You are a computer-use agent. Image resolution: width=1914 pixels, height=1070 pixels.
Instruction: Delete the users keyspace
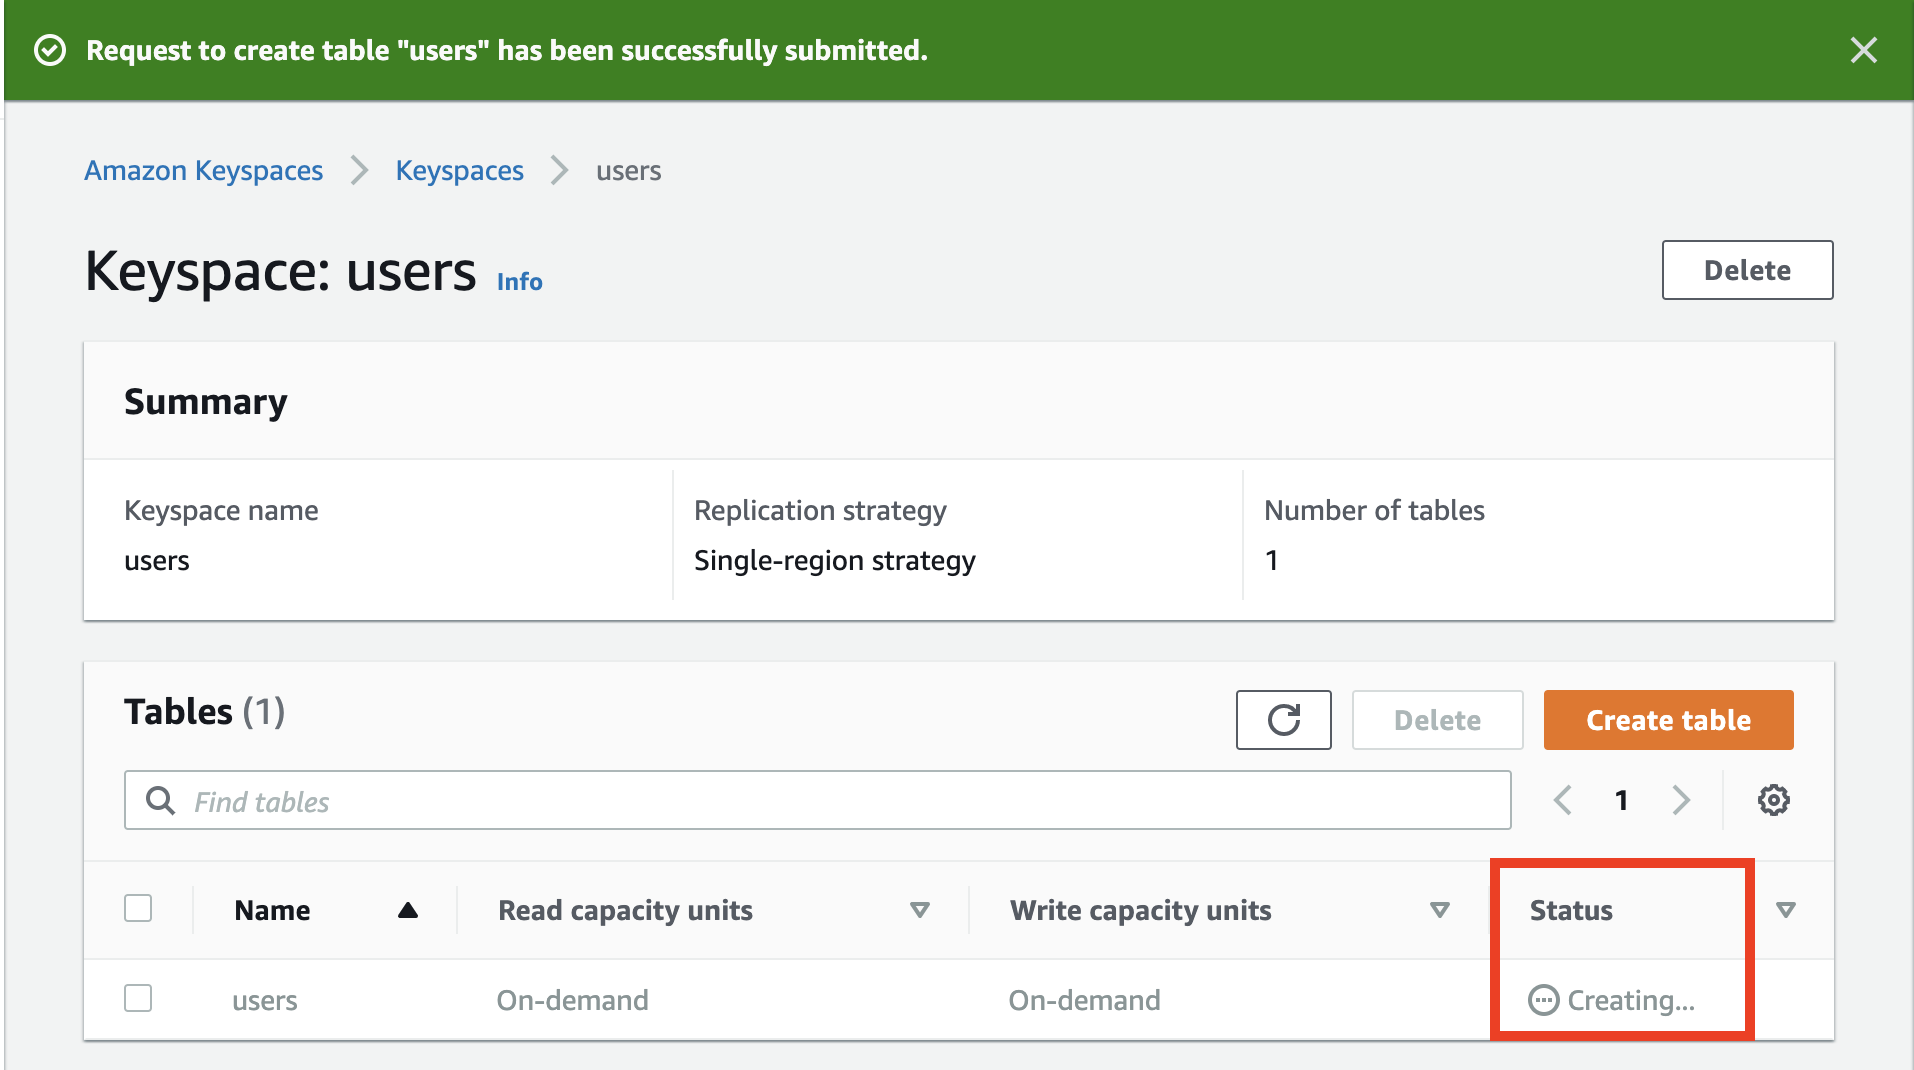pyautogui.click(x=1748, y=270)
